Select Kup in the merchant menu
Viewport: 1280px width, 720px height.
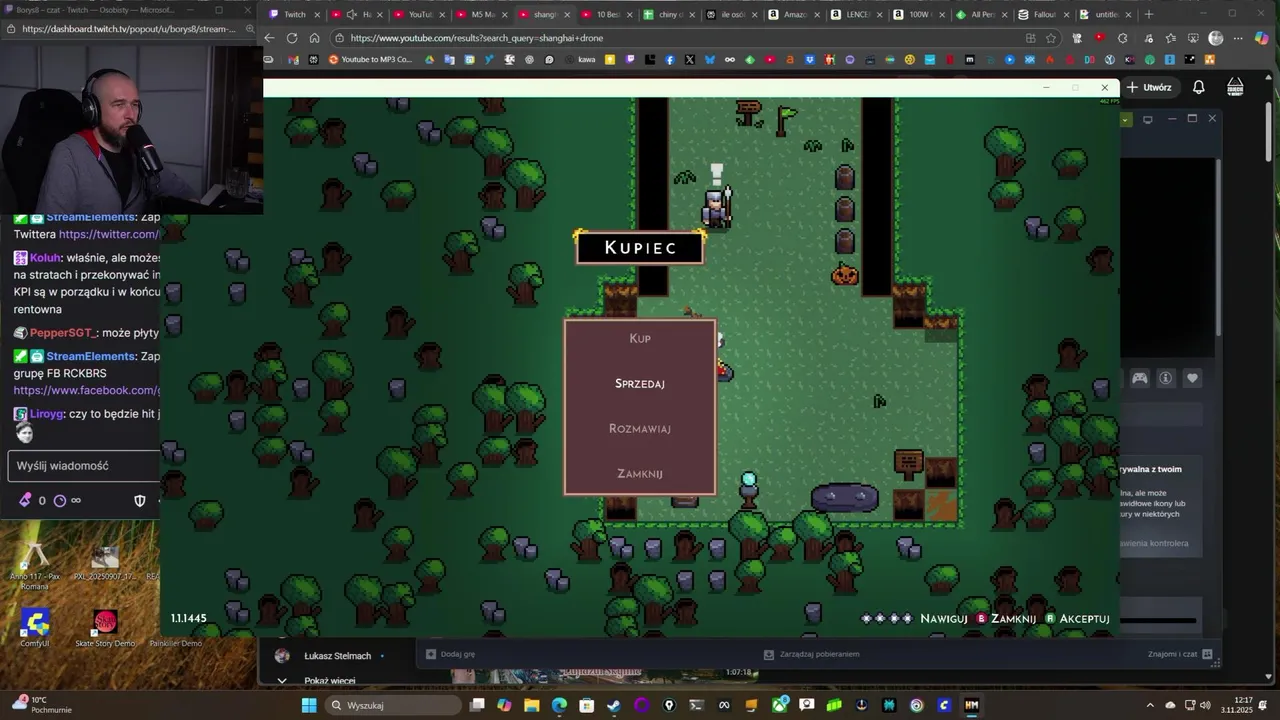(x=640, y=338)
